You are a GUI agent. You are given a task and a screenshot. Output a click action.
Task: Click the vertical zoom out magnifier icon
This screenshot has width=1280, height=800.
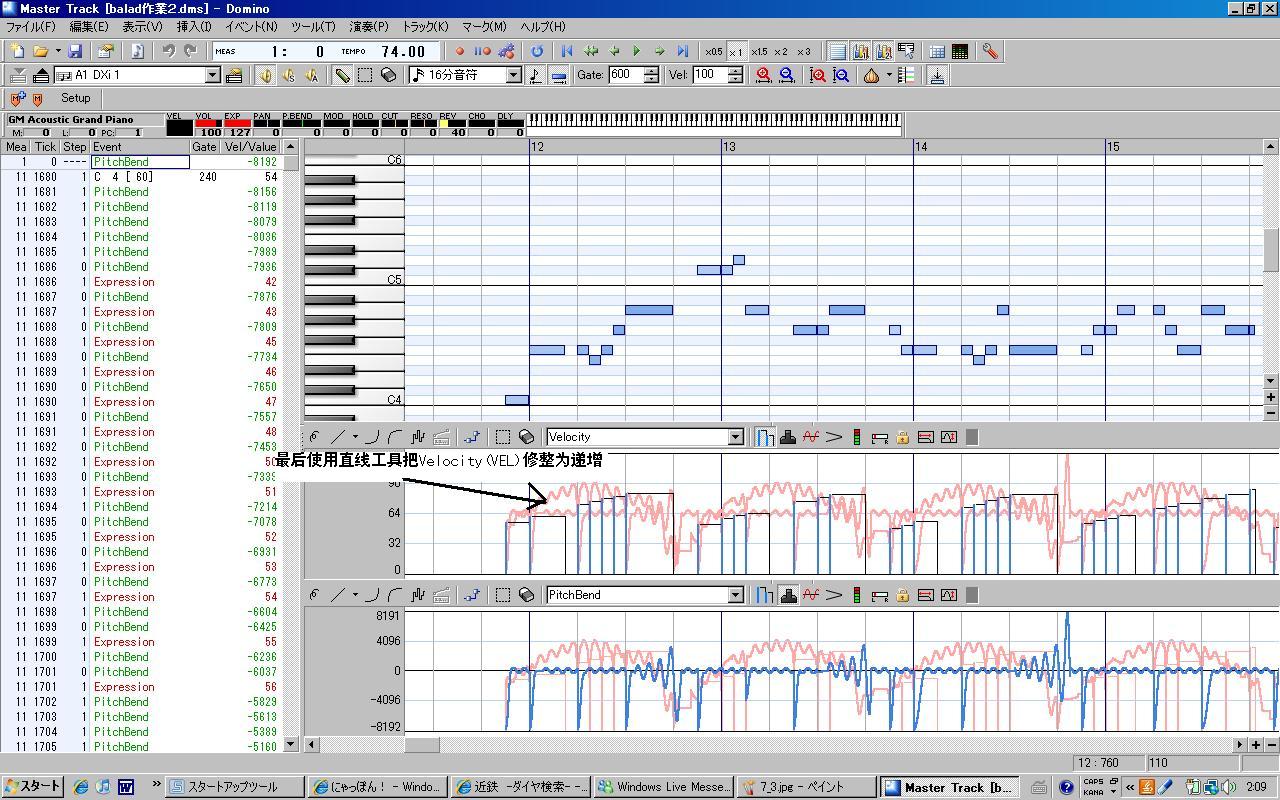[x=841, y=75]
